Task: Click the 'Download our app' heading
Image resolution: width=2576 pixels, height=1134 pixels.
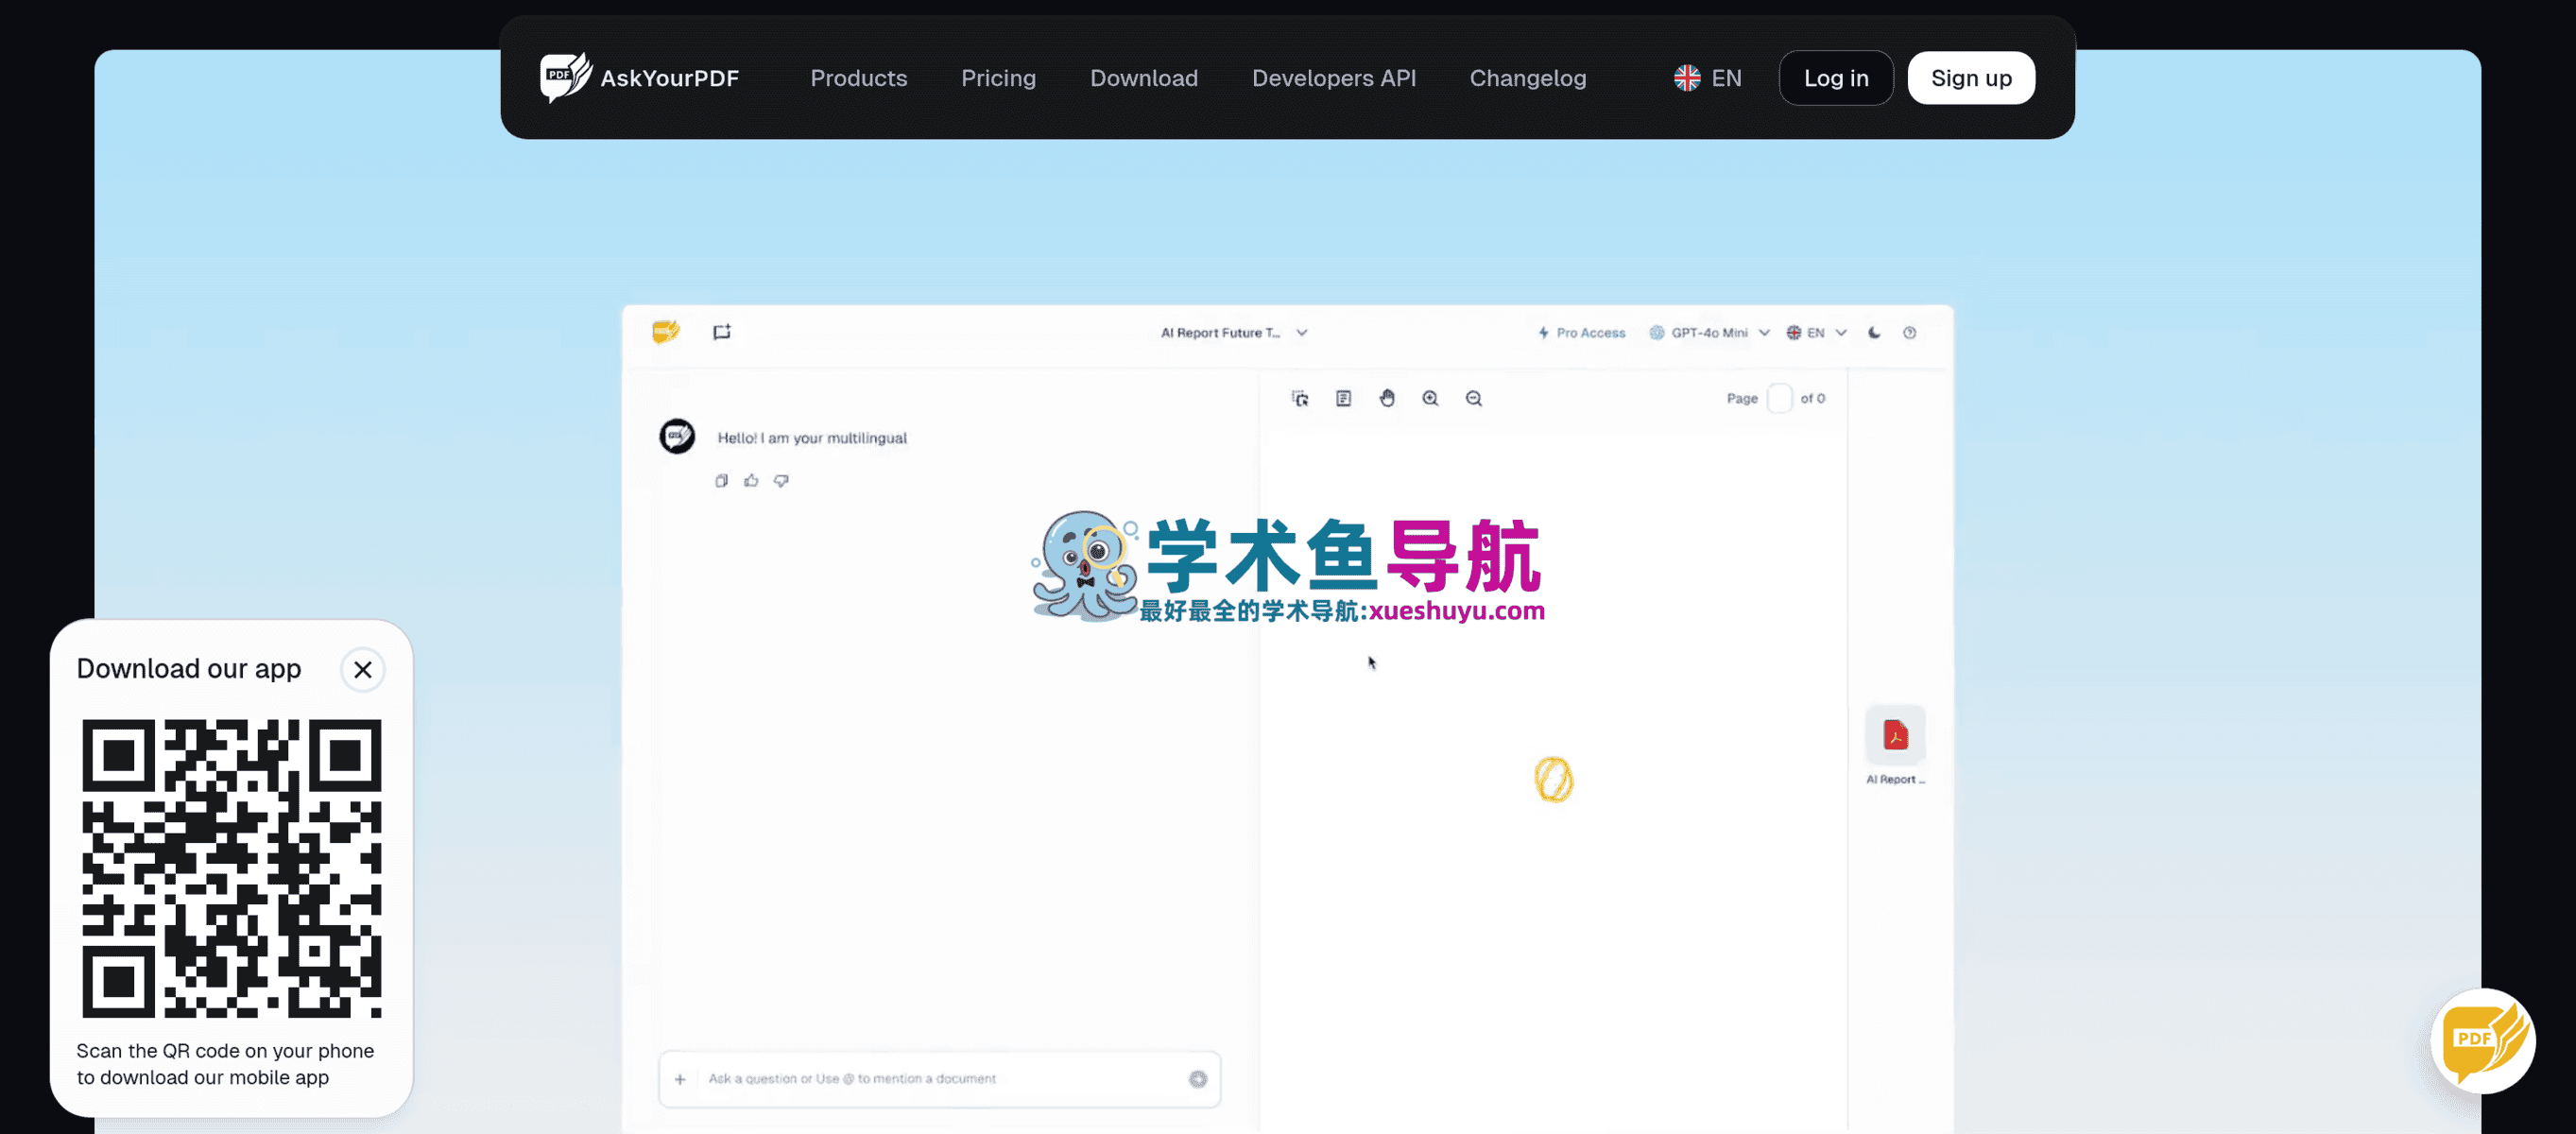Action: click(189, 669)
